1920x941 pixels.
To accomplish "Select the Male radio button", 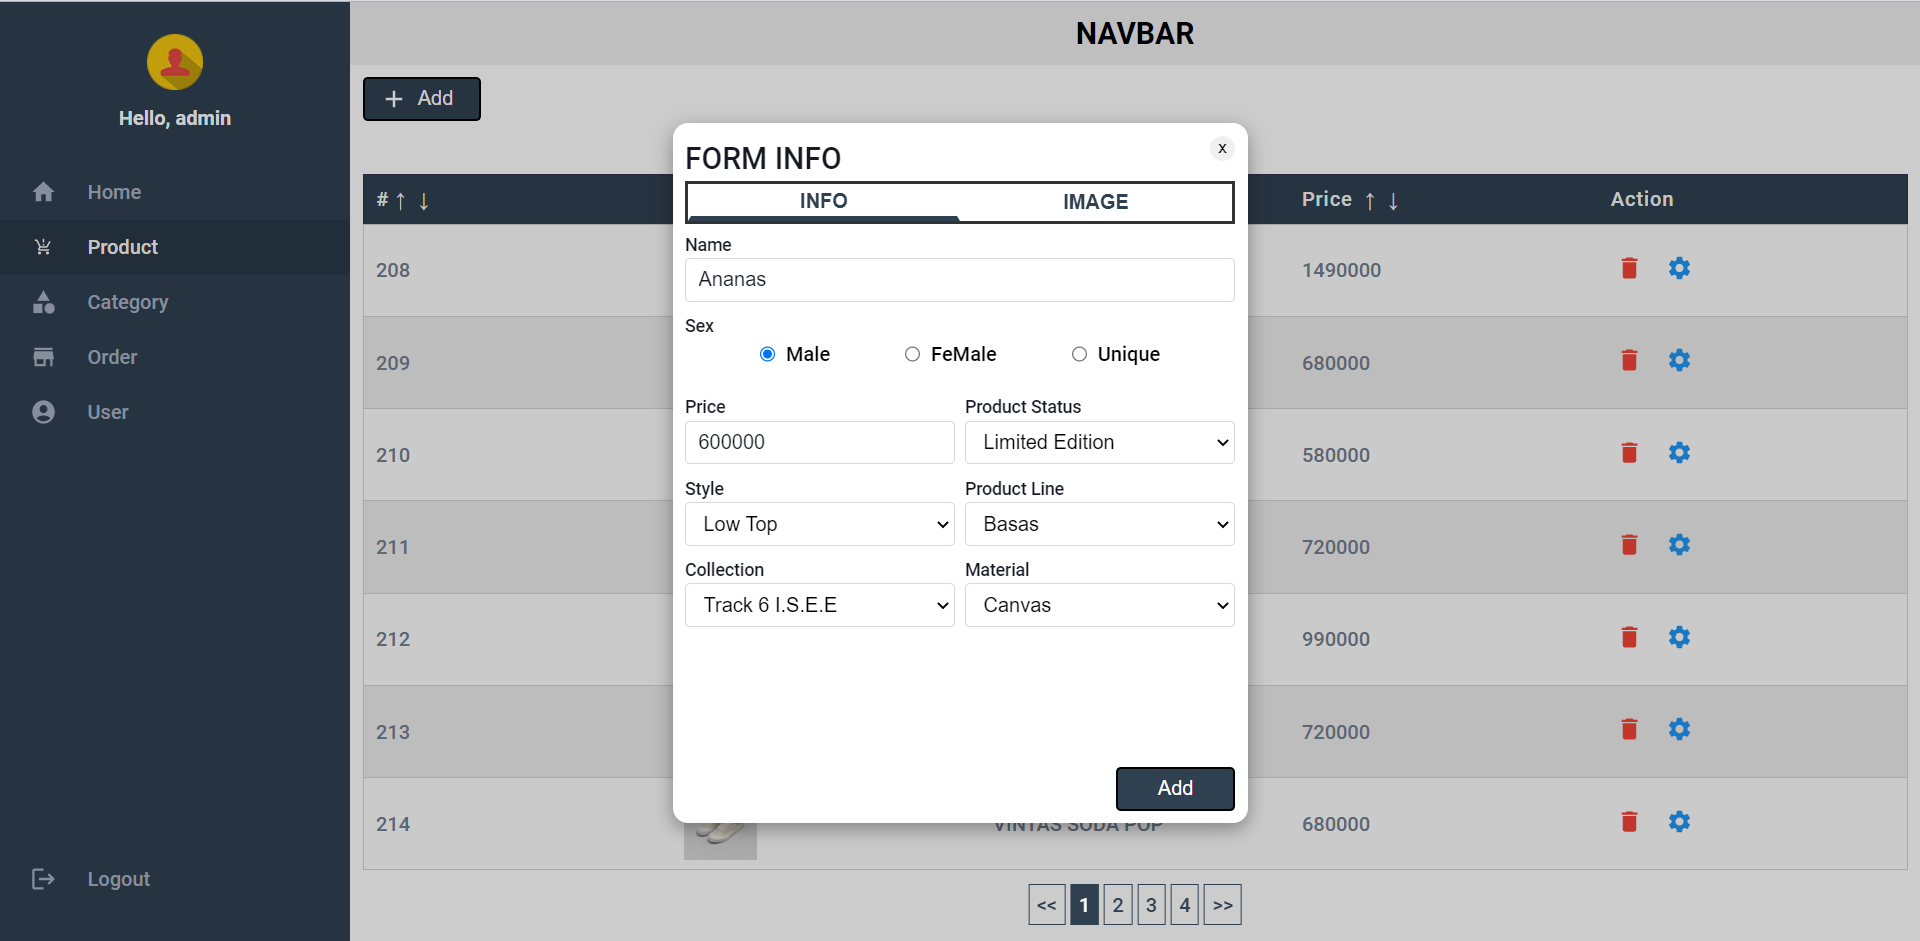I will [x=767, y=354].
